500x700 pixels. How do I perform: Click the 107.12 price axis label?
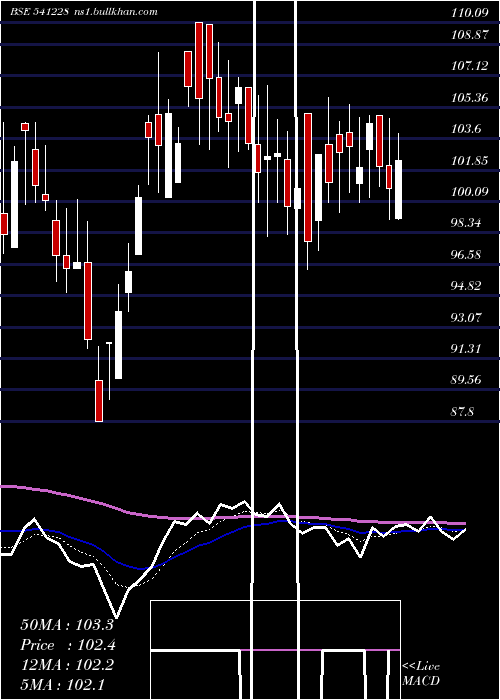pos(470,66)
